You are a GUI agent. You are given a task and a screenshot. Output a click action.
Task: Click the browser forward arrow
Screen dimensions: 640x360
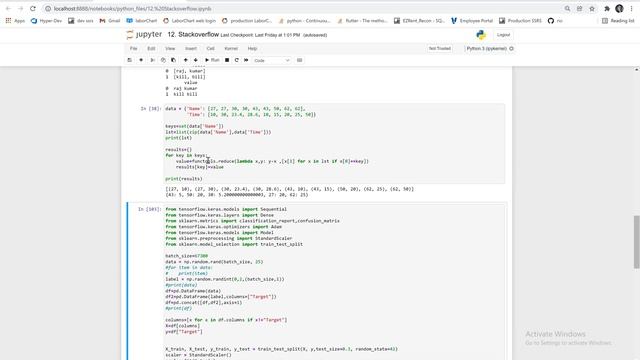20,9
